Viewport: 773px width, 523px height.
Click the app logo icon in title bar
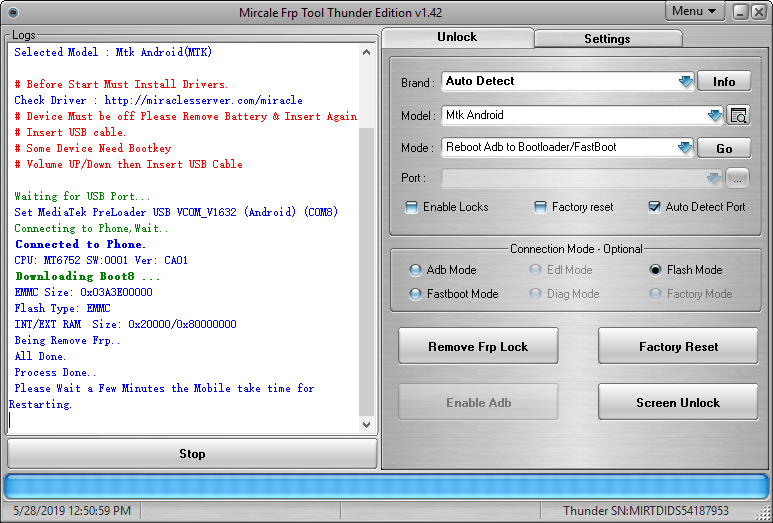pyautogui.click(x=13, y=12)
